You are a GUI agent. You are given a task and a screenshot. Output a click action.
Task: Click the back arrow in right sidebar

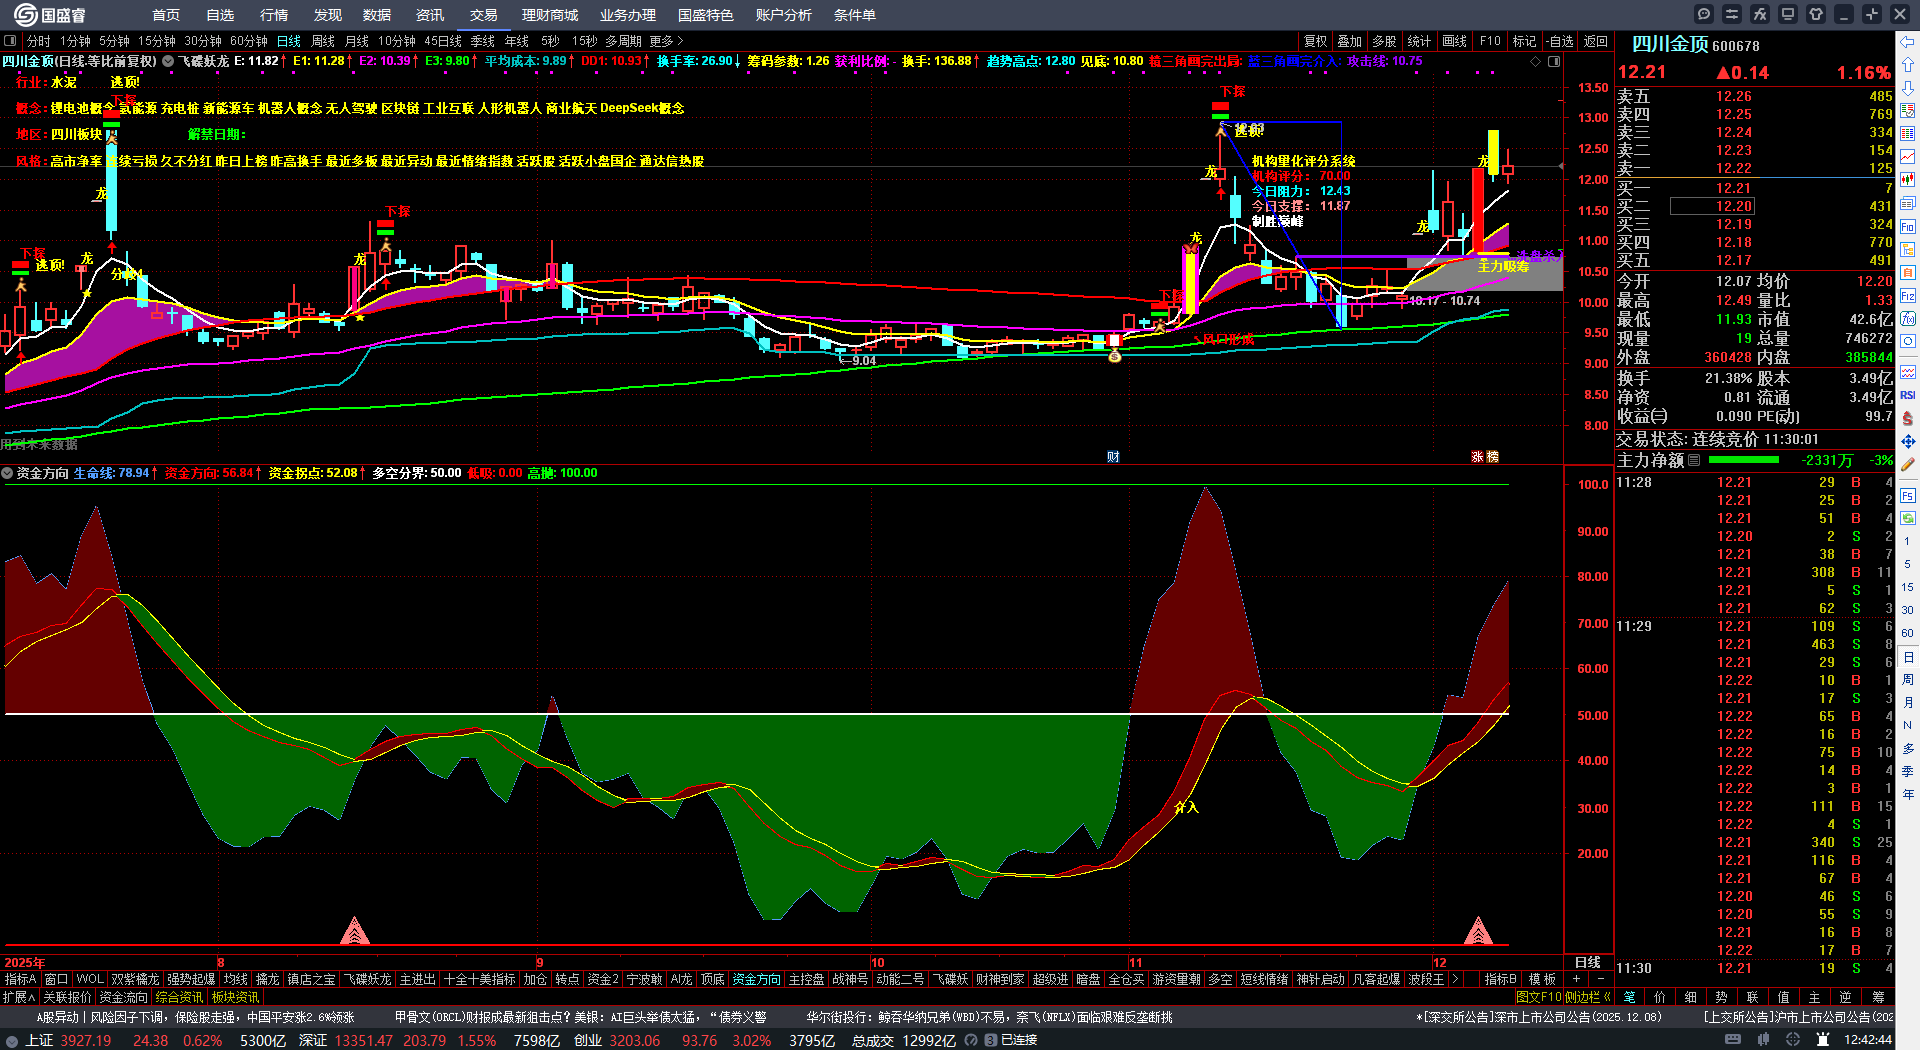(x=1908, y=42)
